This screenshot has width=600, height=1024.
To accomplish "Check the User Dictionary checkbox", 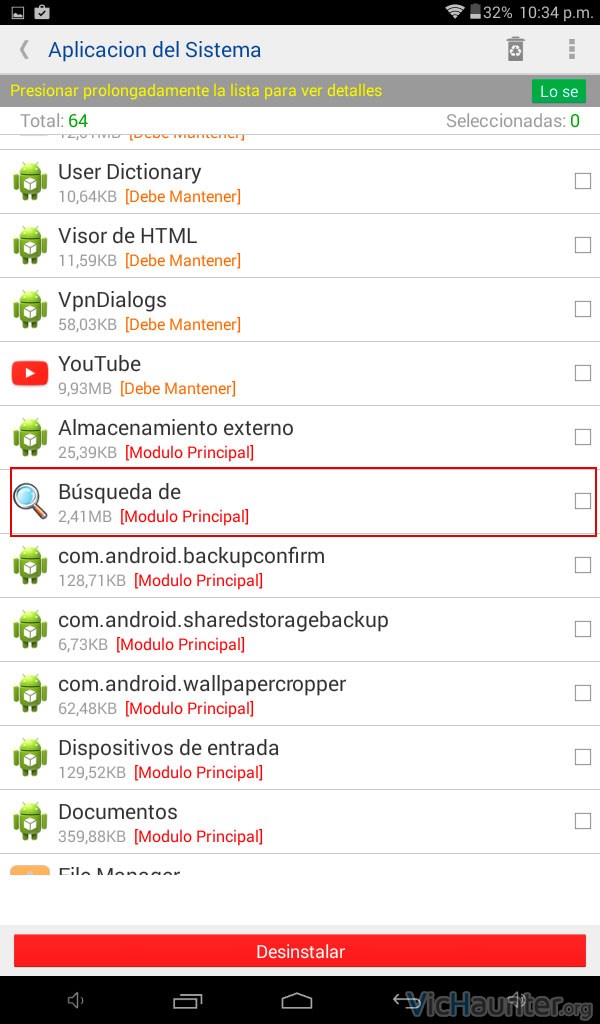I will click(582, 181).
